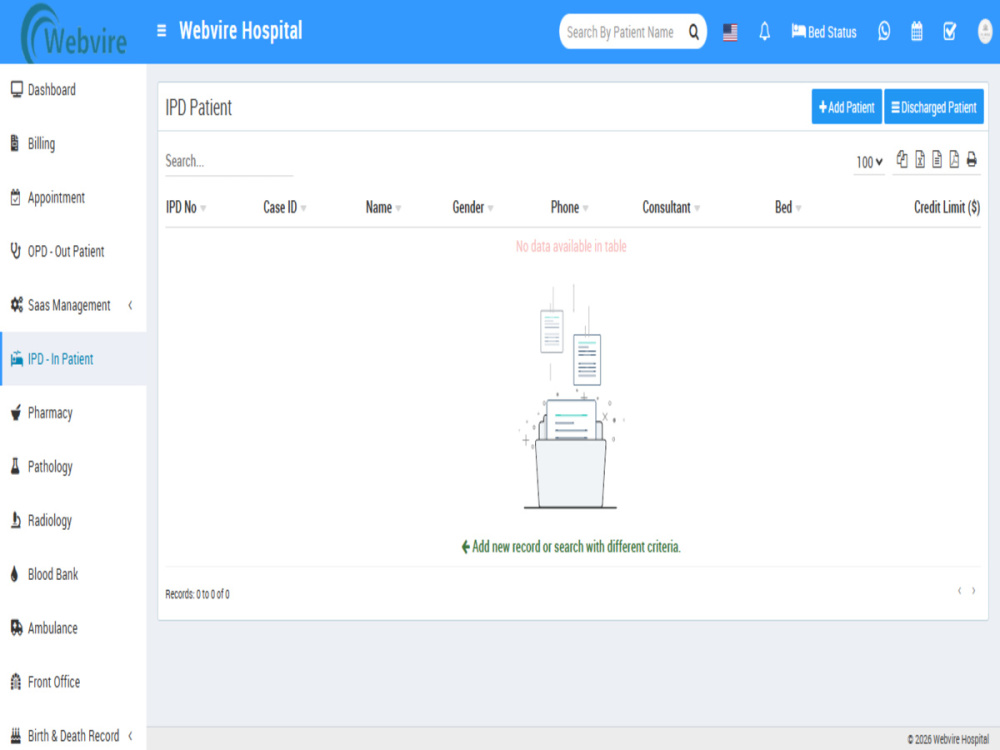1000x750 pixels.
Task: Sort by IPD No column
Action: (x=186, y=207)
